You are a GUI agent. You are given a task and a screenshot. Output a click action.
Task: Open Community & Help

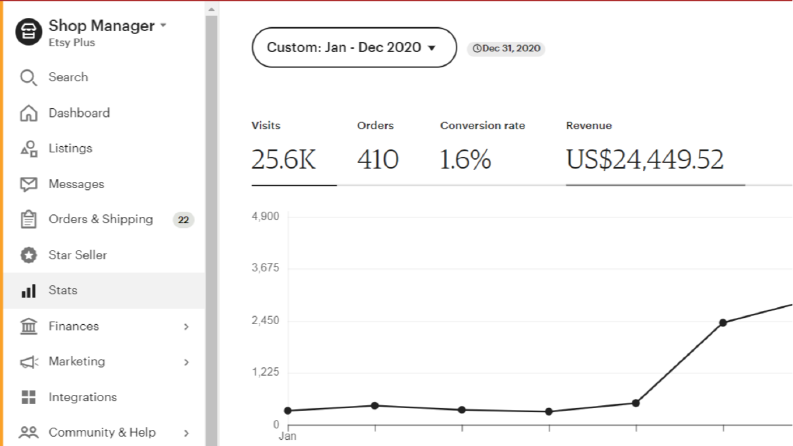102,432
